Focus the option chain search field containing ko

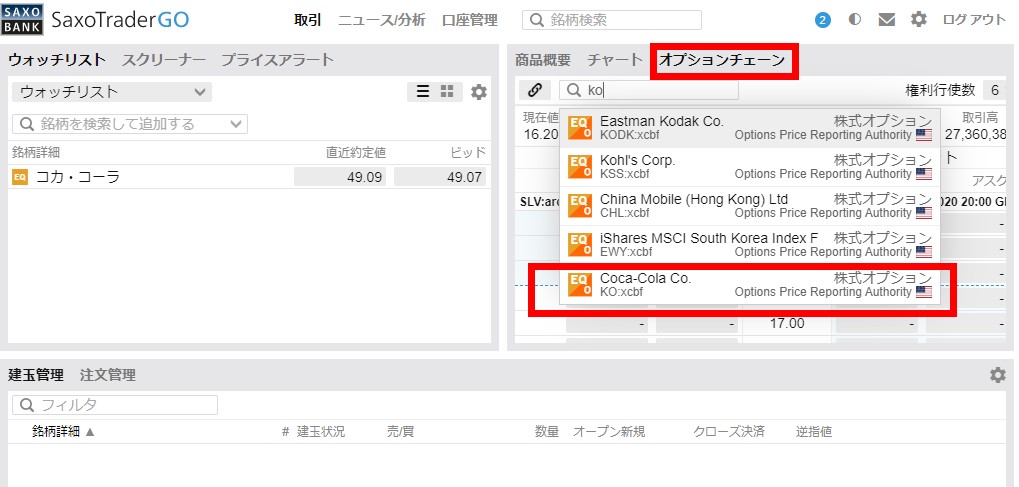point(649,90)
